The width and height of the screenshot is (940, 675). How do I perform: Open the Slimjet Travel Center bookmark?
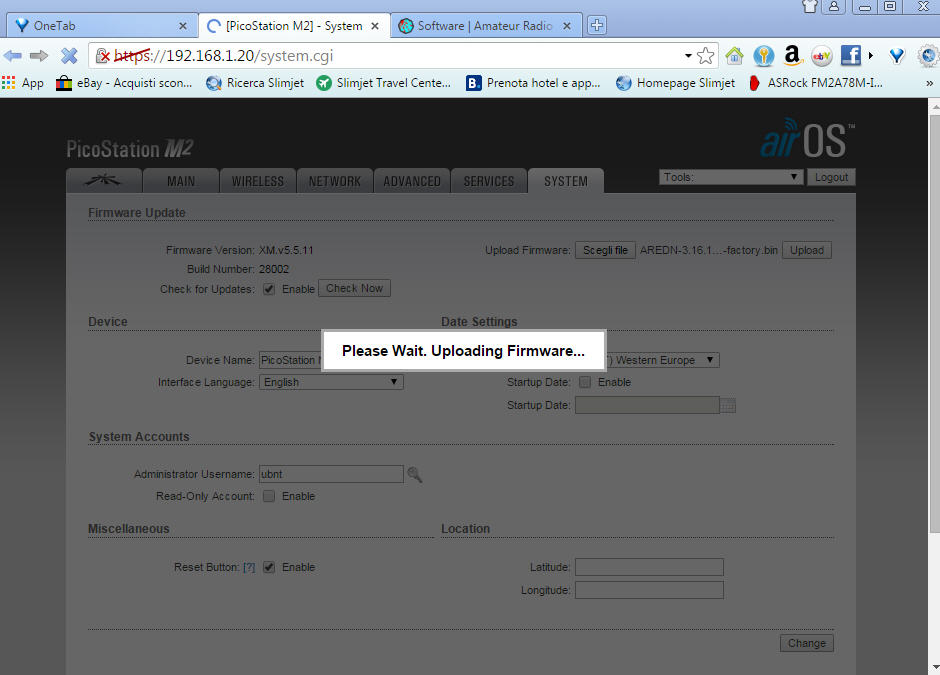coord(384,83)
